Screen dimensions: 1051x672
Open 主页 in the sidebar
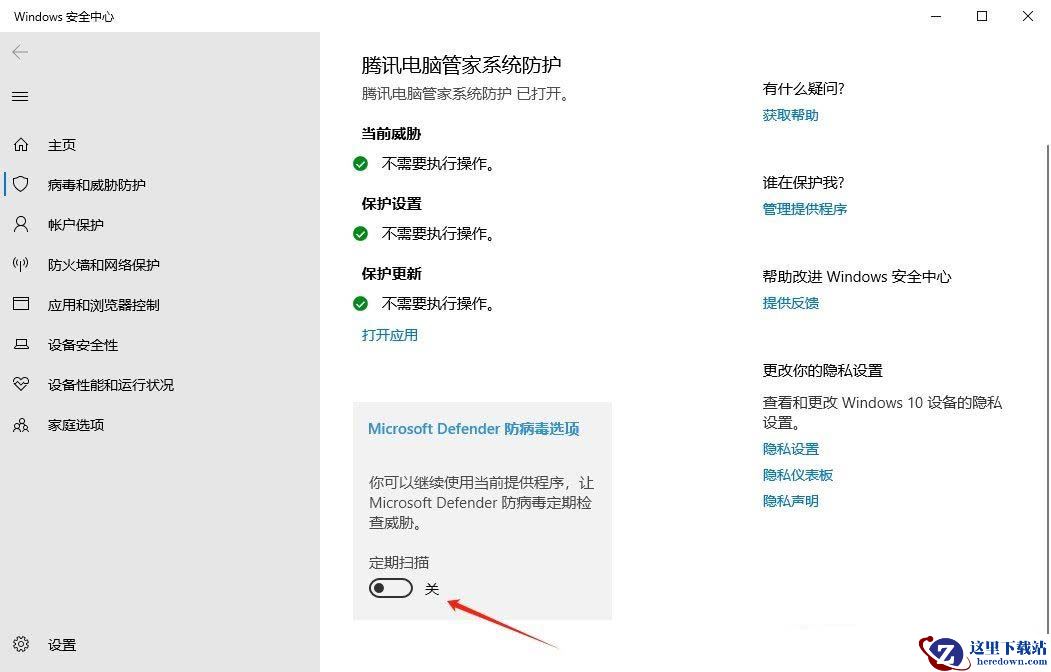click(x=62, y=145)
